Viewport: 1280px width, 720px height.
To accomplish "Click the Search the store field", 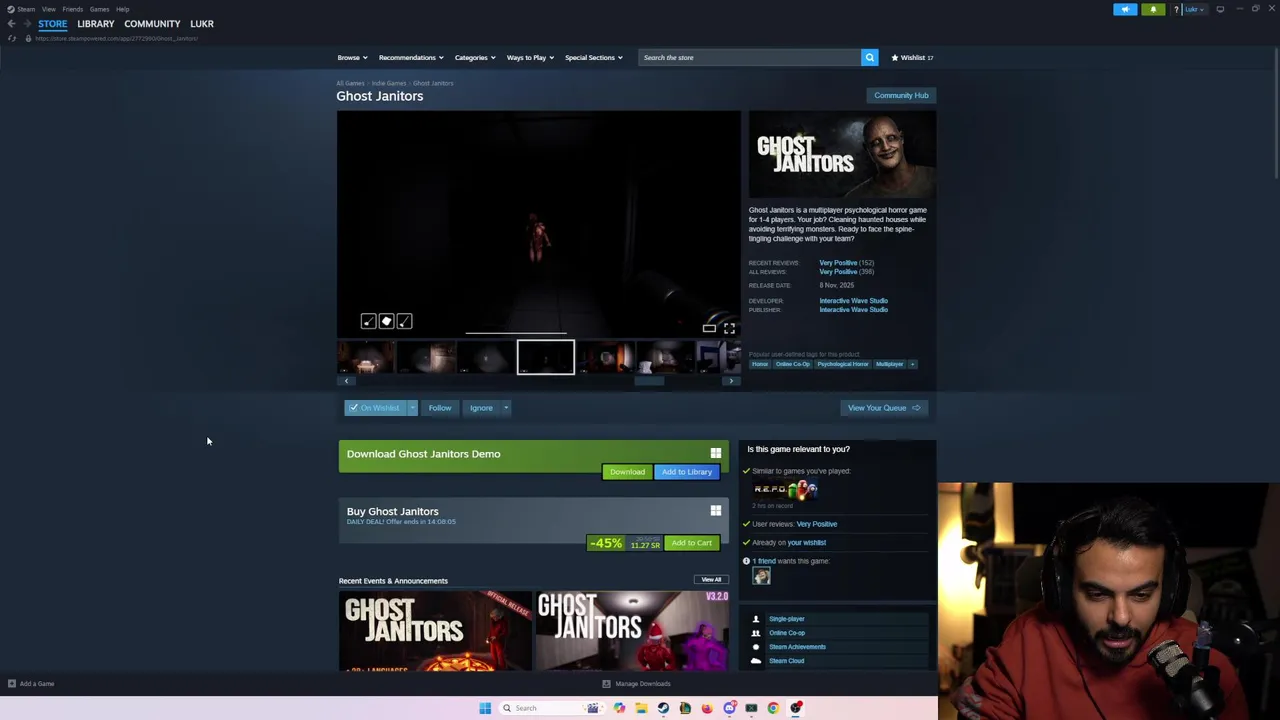I will click(749, 57).
